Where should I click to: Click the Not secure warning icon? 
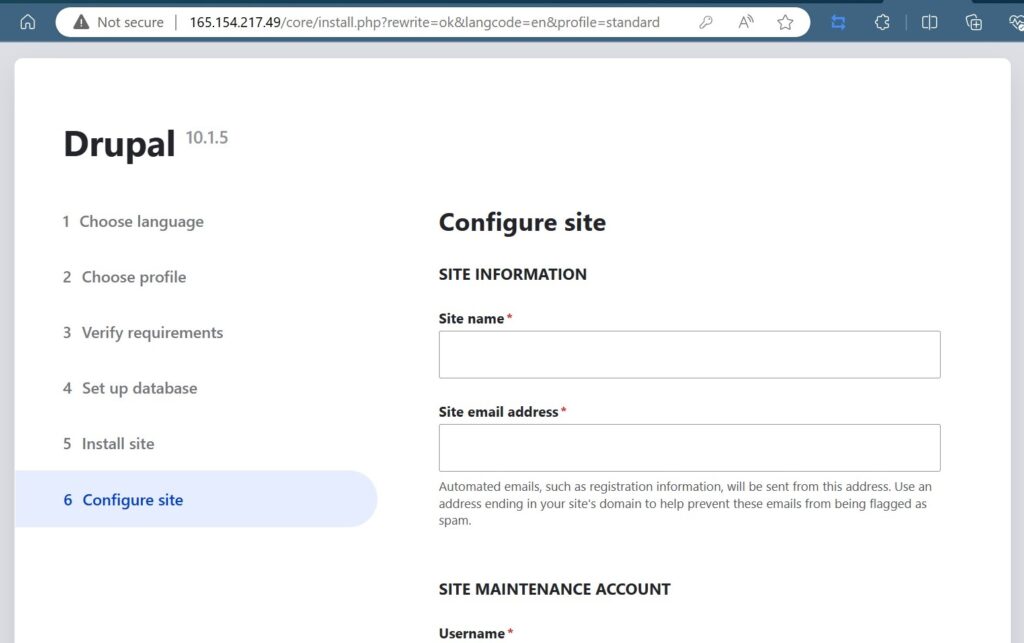[x=81, y=21]
